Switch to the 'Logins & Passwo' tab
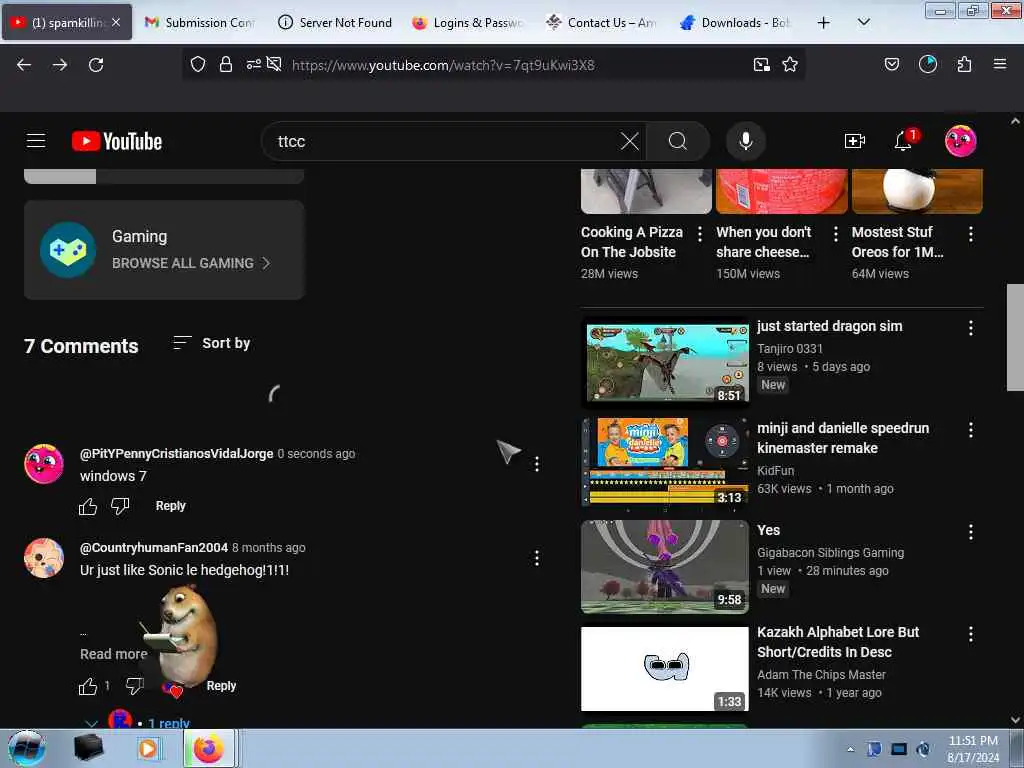The width and height of the screenshot is (1024, 768). pyautogui.click(x=468, y=22)
